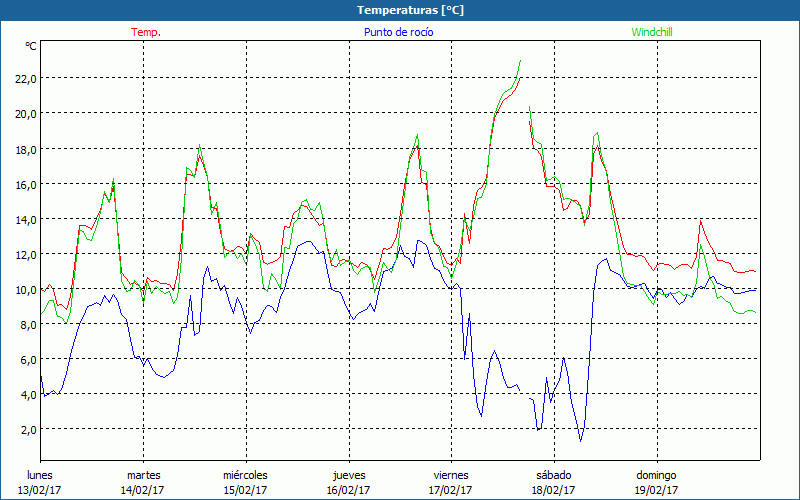Select the red Temp. legend label
The image size is (800, 500).
[146, 32]
